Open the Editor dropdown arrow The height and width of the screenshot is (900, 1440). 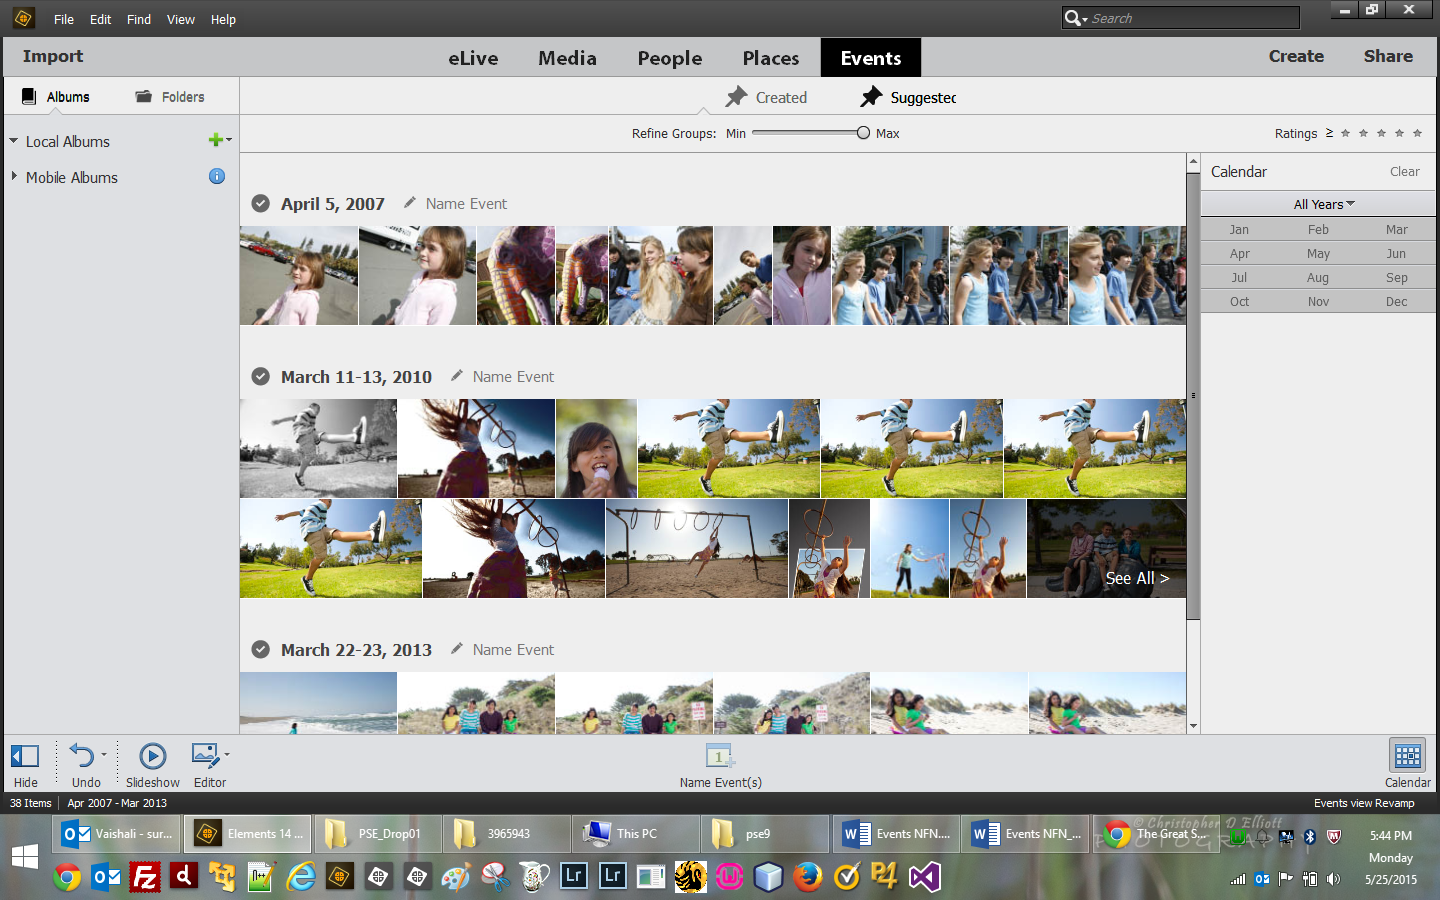tap(227, 755)
